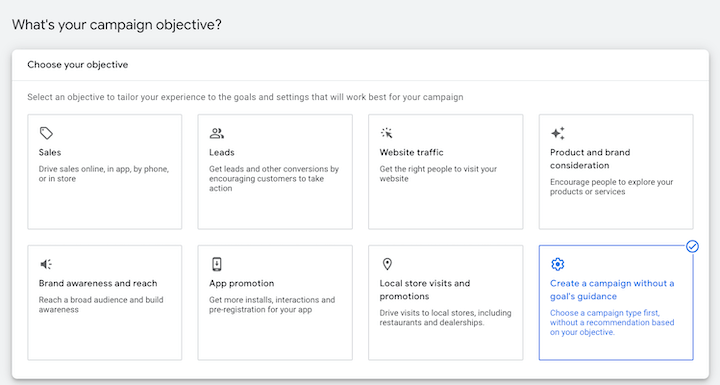
Task: Choose Brand awareness and reach title
Action: [x=98, y=283]
